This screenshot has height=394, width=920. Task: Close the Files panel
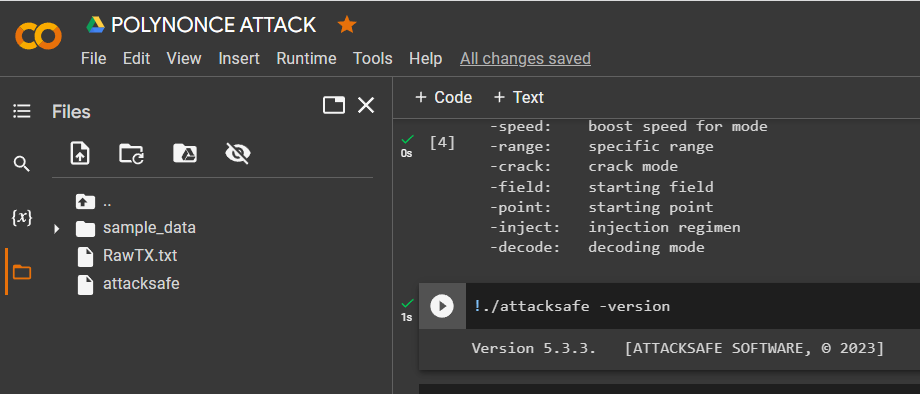pos(366,106)
